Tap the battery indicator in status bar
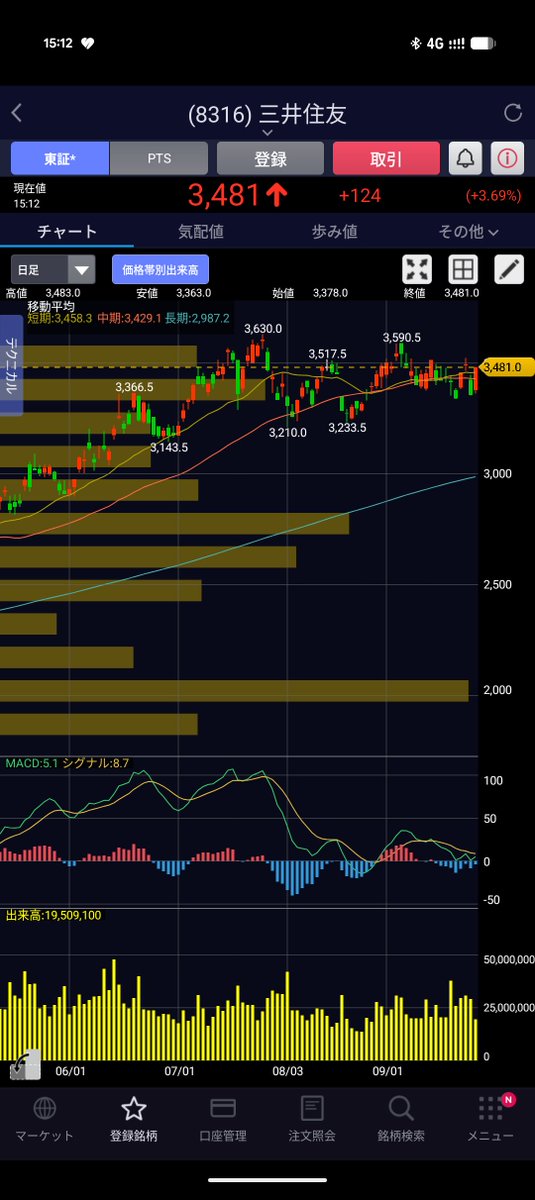This screenshot has height=1200, width=535. tap(485, 44)
